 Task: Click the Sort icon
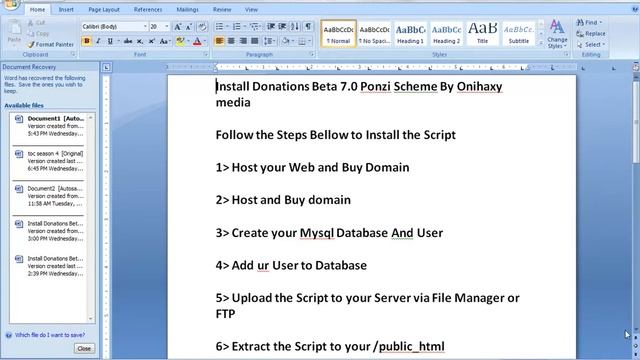295,27
